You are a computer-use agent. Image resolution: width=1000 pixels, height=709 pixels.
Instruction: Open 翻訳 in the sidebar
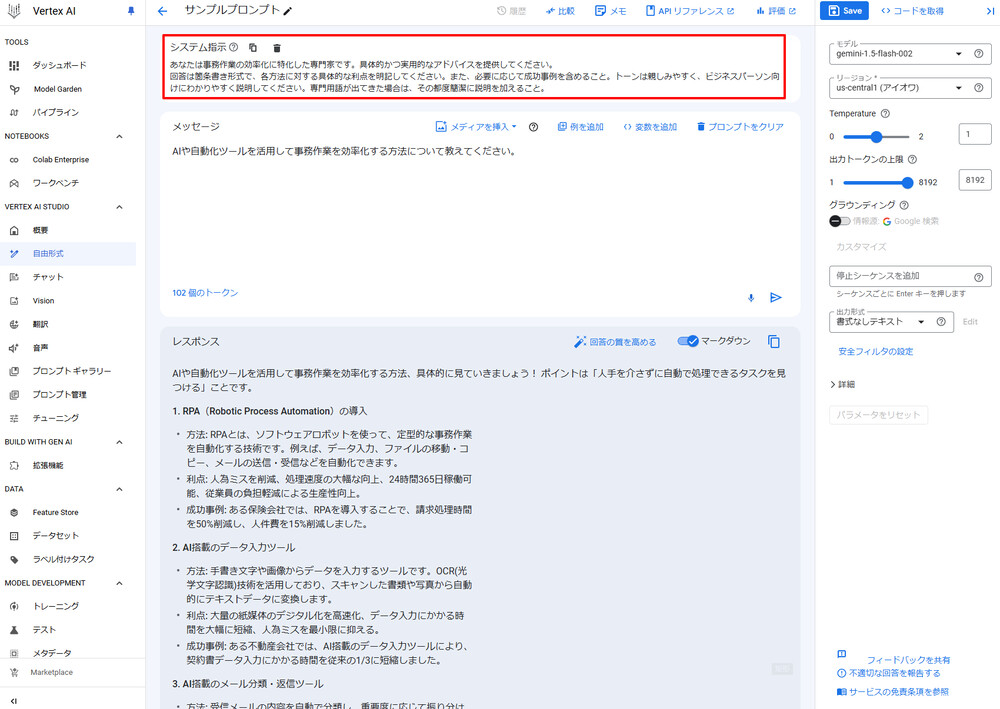click(40, 325)
